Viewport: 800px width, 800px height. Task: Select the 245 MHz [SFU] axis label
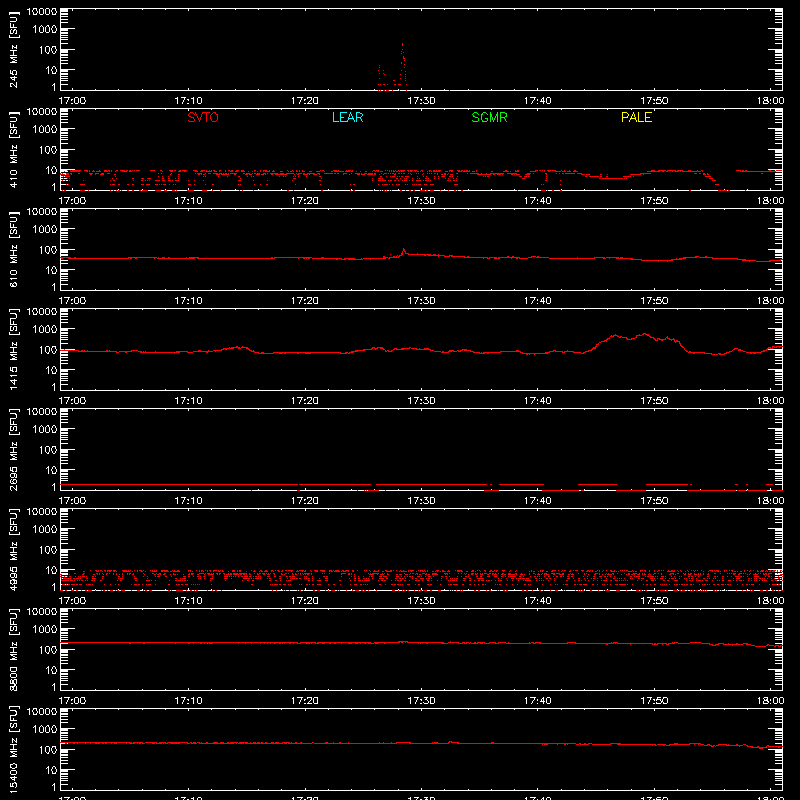point(14,49)
